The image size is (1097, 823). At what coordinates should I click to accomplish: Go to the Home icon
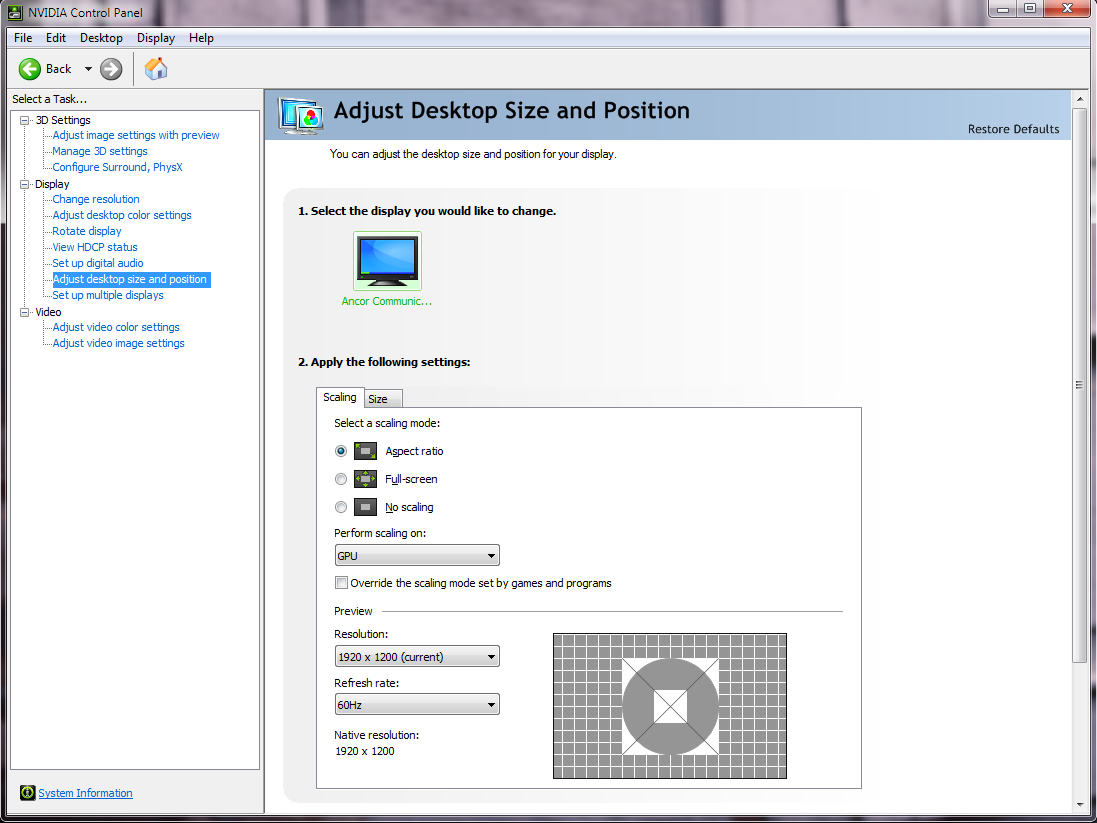(x=156, y=69)
